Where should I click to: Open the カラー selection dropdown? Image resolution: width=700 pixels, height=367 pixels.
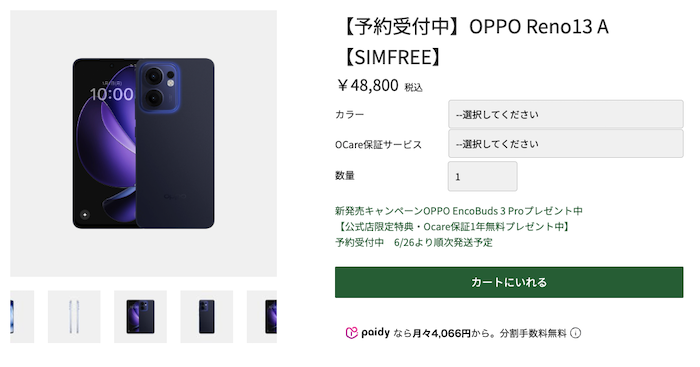[x=566, y=114]
